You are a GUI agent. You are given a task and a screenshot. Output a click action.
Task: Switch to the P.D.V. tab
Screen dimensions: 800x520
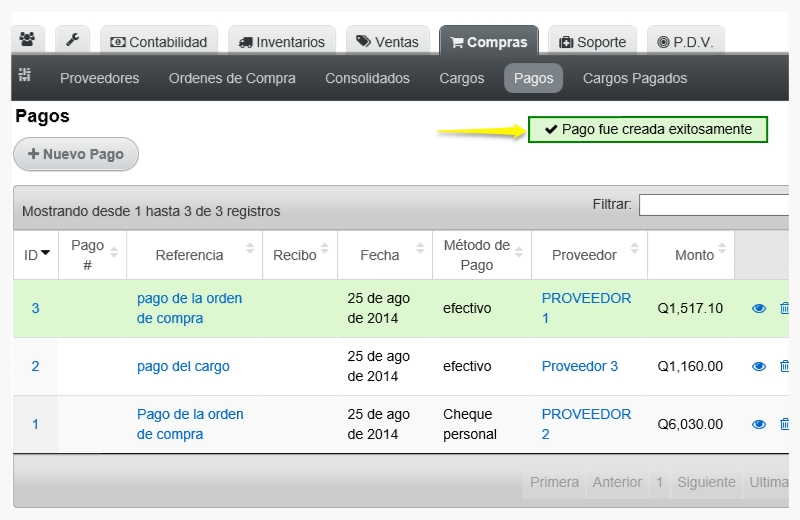pos(685,40)
